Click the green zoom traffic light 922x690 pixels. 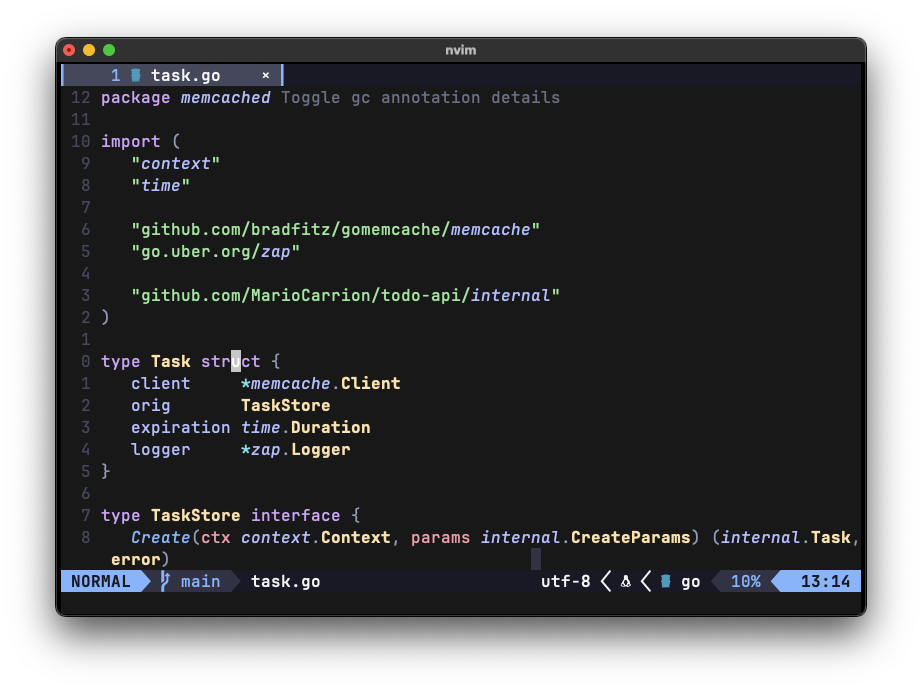(108, 48)
